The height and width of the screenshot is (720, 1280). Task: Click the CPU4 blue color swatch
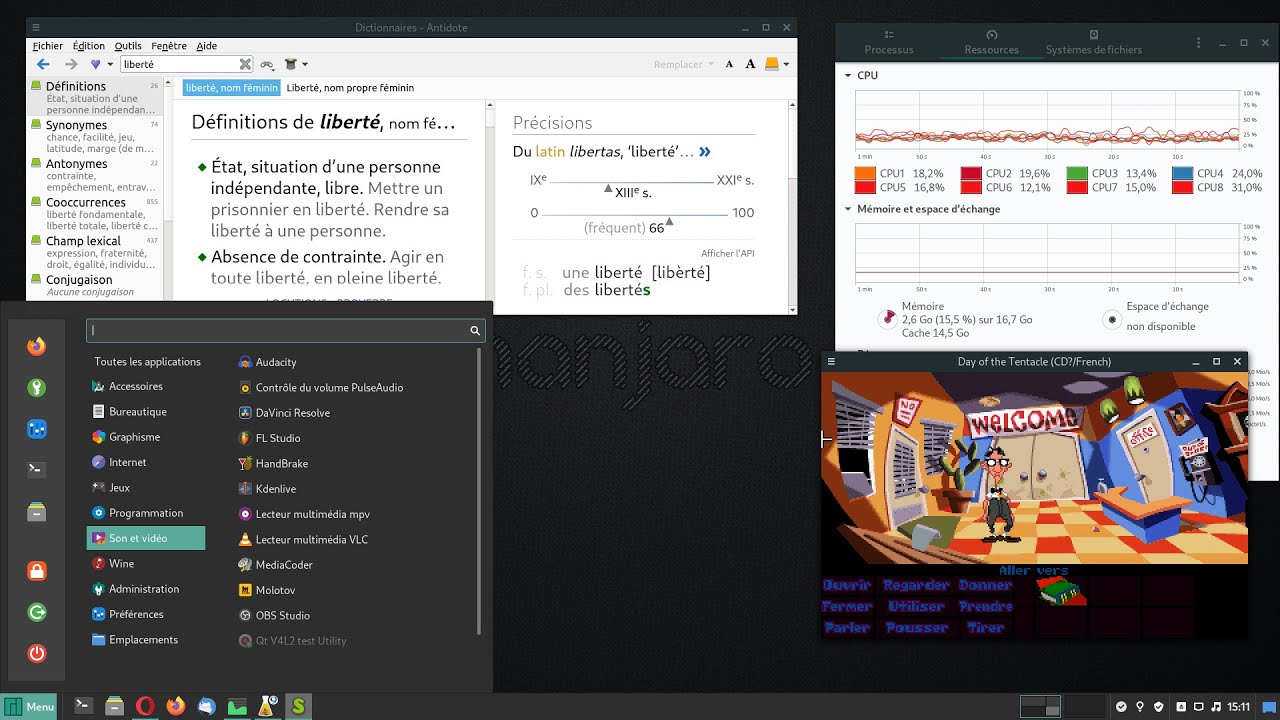coord(1181,174)
